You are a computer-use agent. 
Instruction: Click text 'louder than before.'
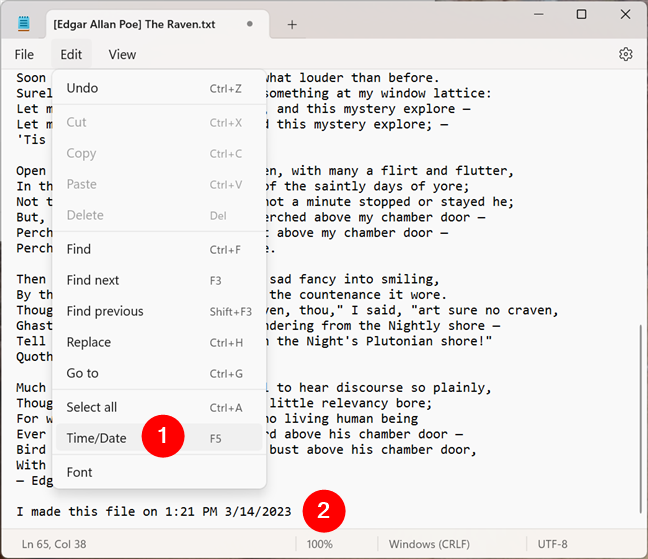click(x=369, y=78)
